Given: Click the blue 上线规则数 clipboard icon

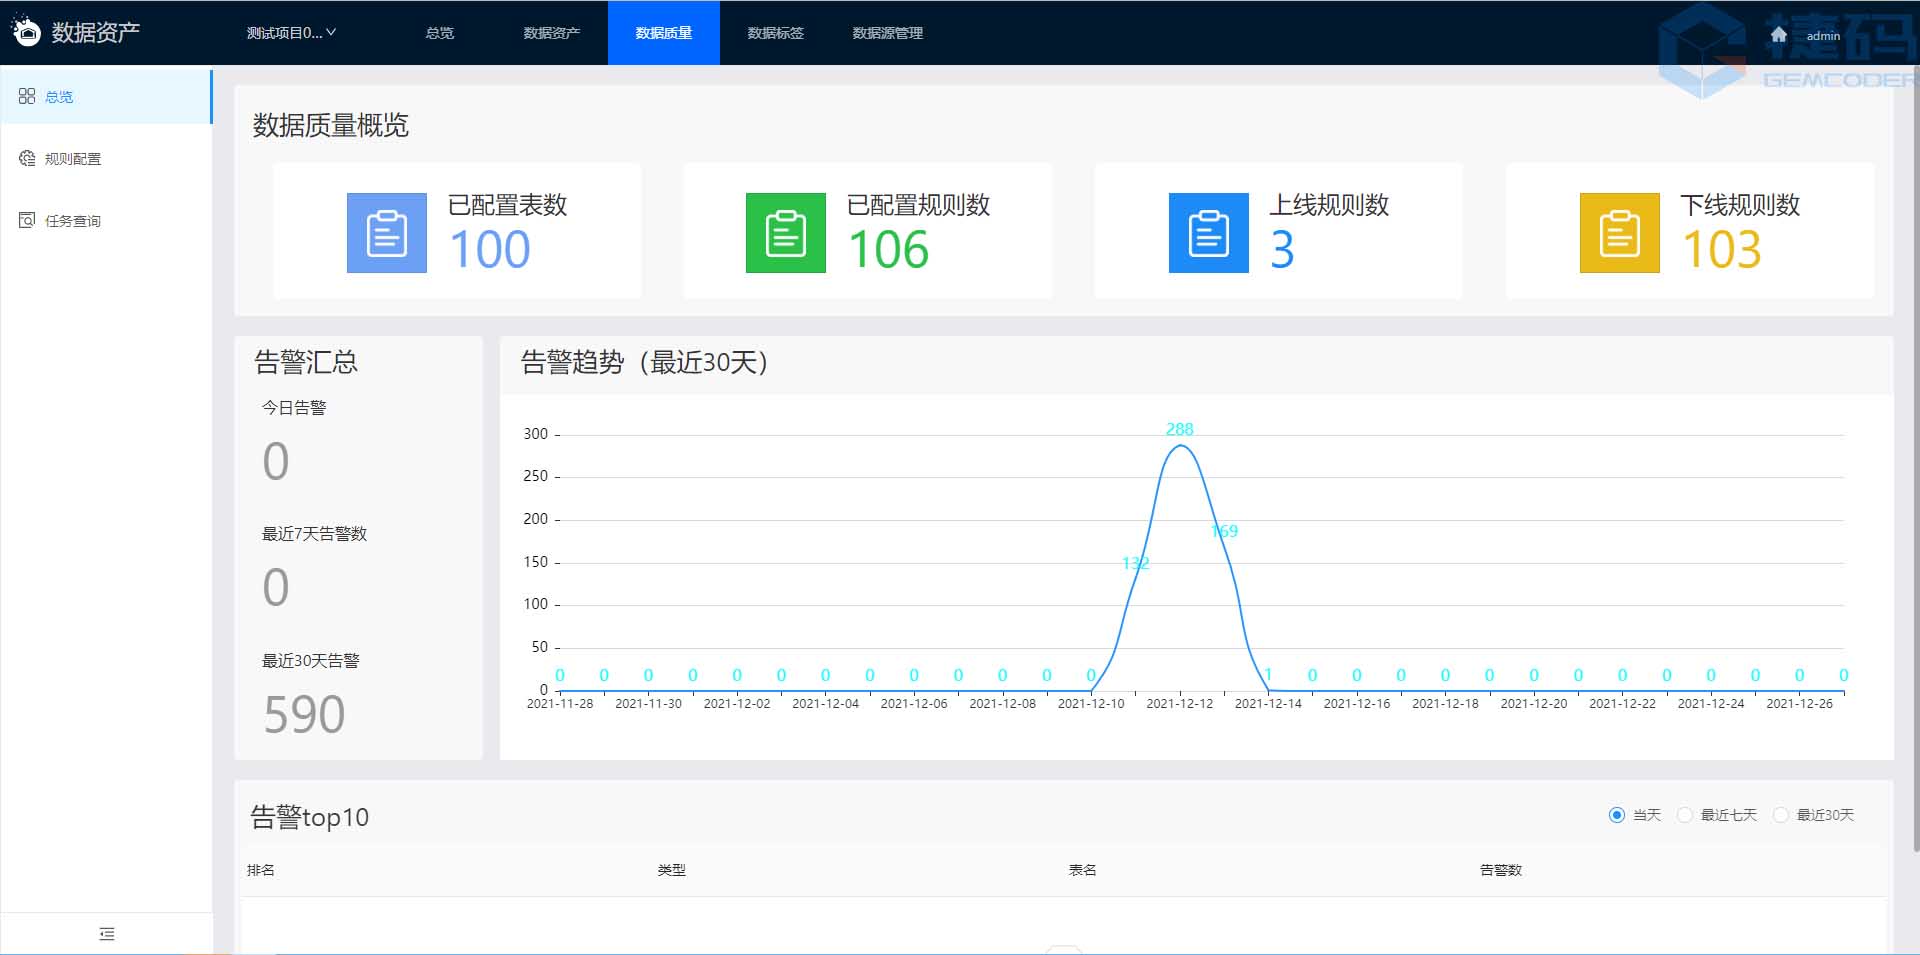Looking at the screenshot, I should point(1209,233).
